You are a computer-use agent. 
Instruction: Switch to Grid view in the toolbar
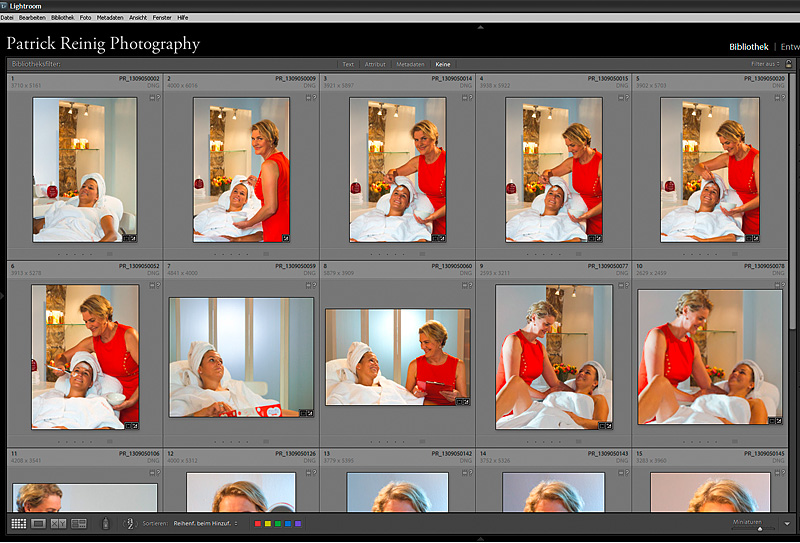click(18, 523)
